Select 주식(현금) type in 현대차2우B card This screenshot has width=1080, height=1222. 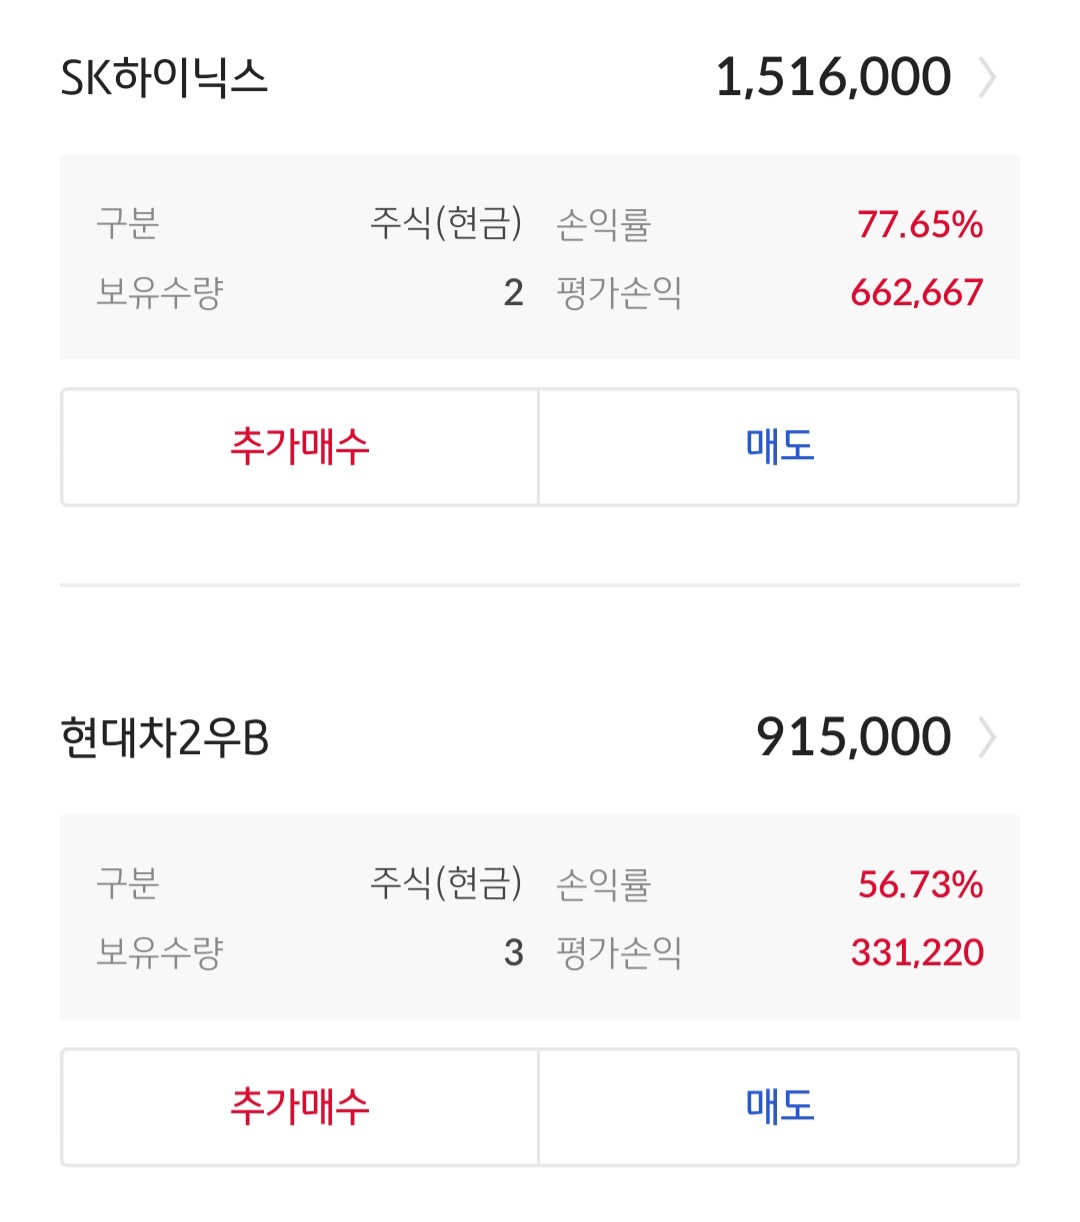446,884
